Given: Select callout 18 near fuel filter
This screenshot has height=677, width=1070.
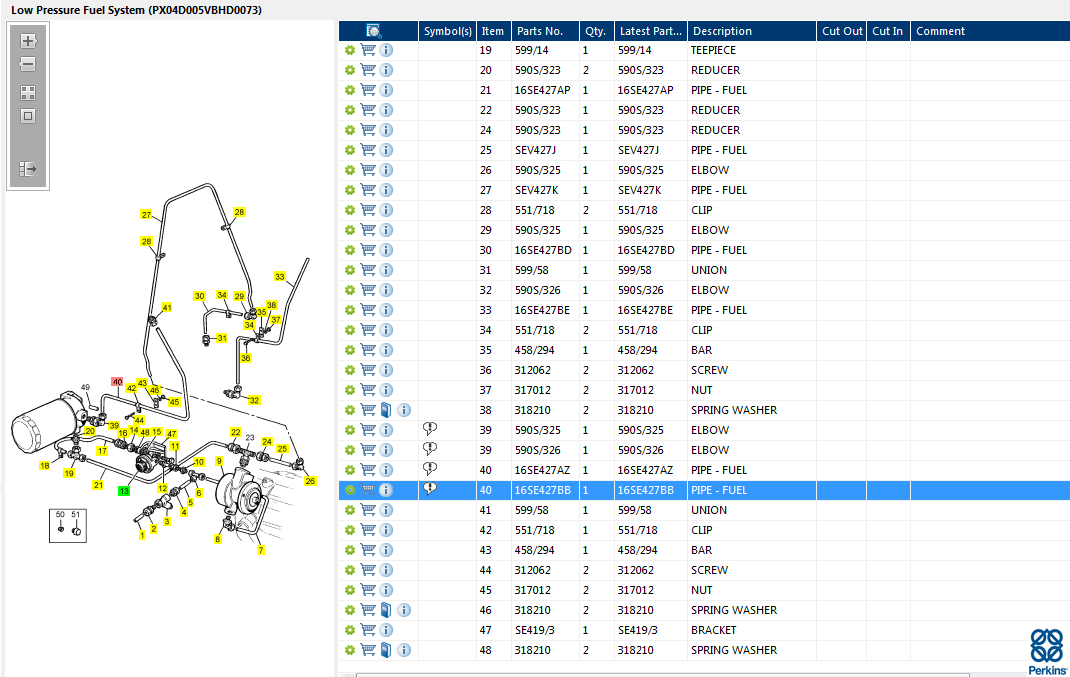Looking at the screenshot, I should pyautogui.click(x=44, y=465).
